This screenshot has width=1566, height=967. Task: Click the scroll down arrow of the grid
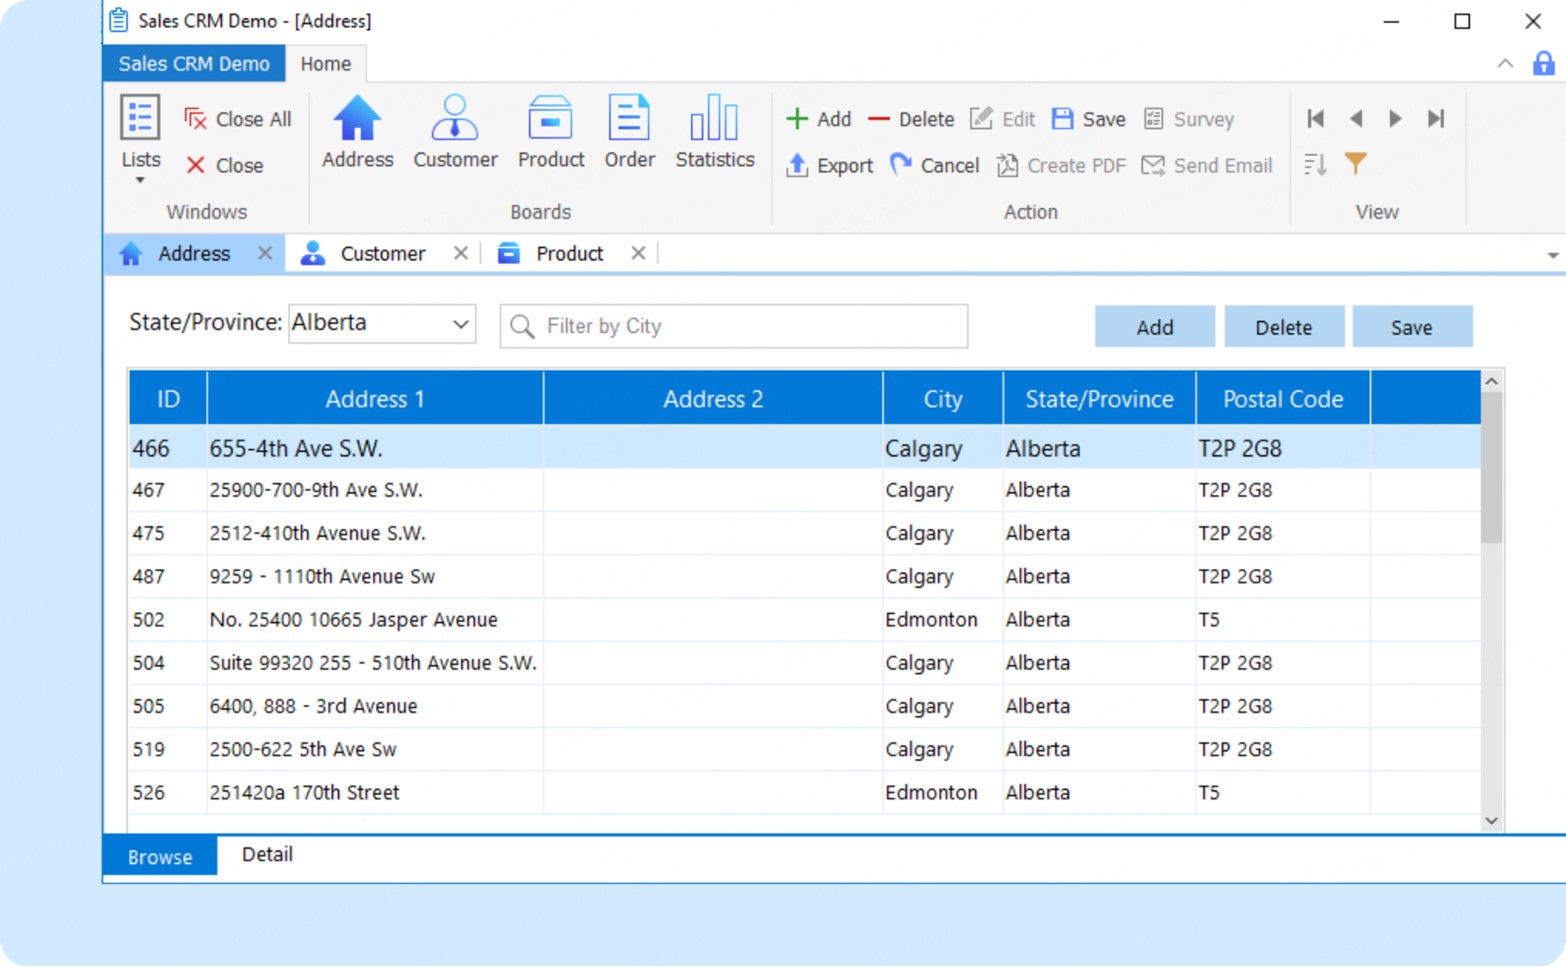(1491, 821)
